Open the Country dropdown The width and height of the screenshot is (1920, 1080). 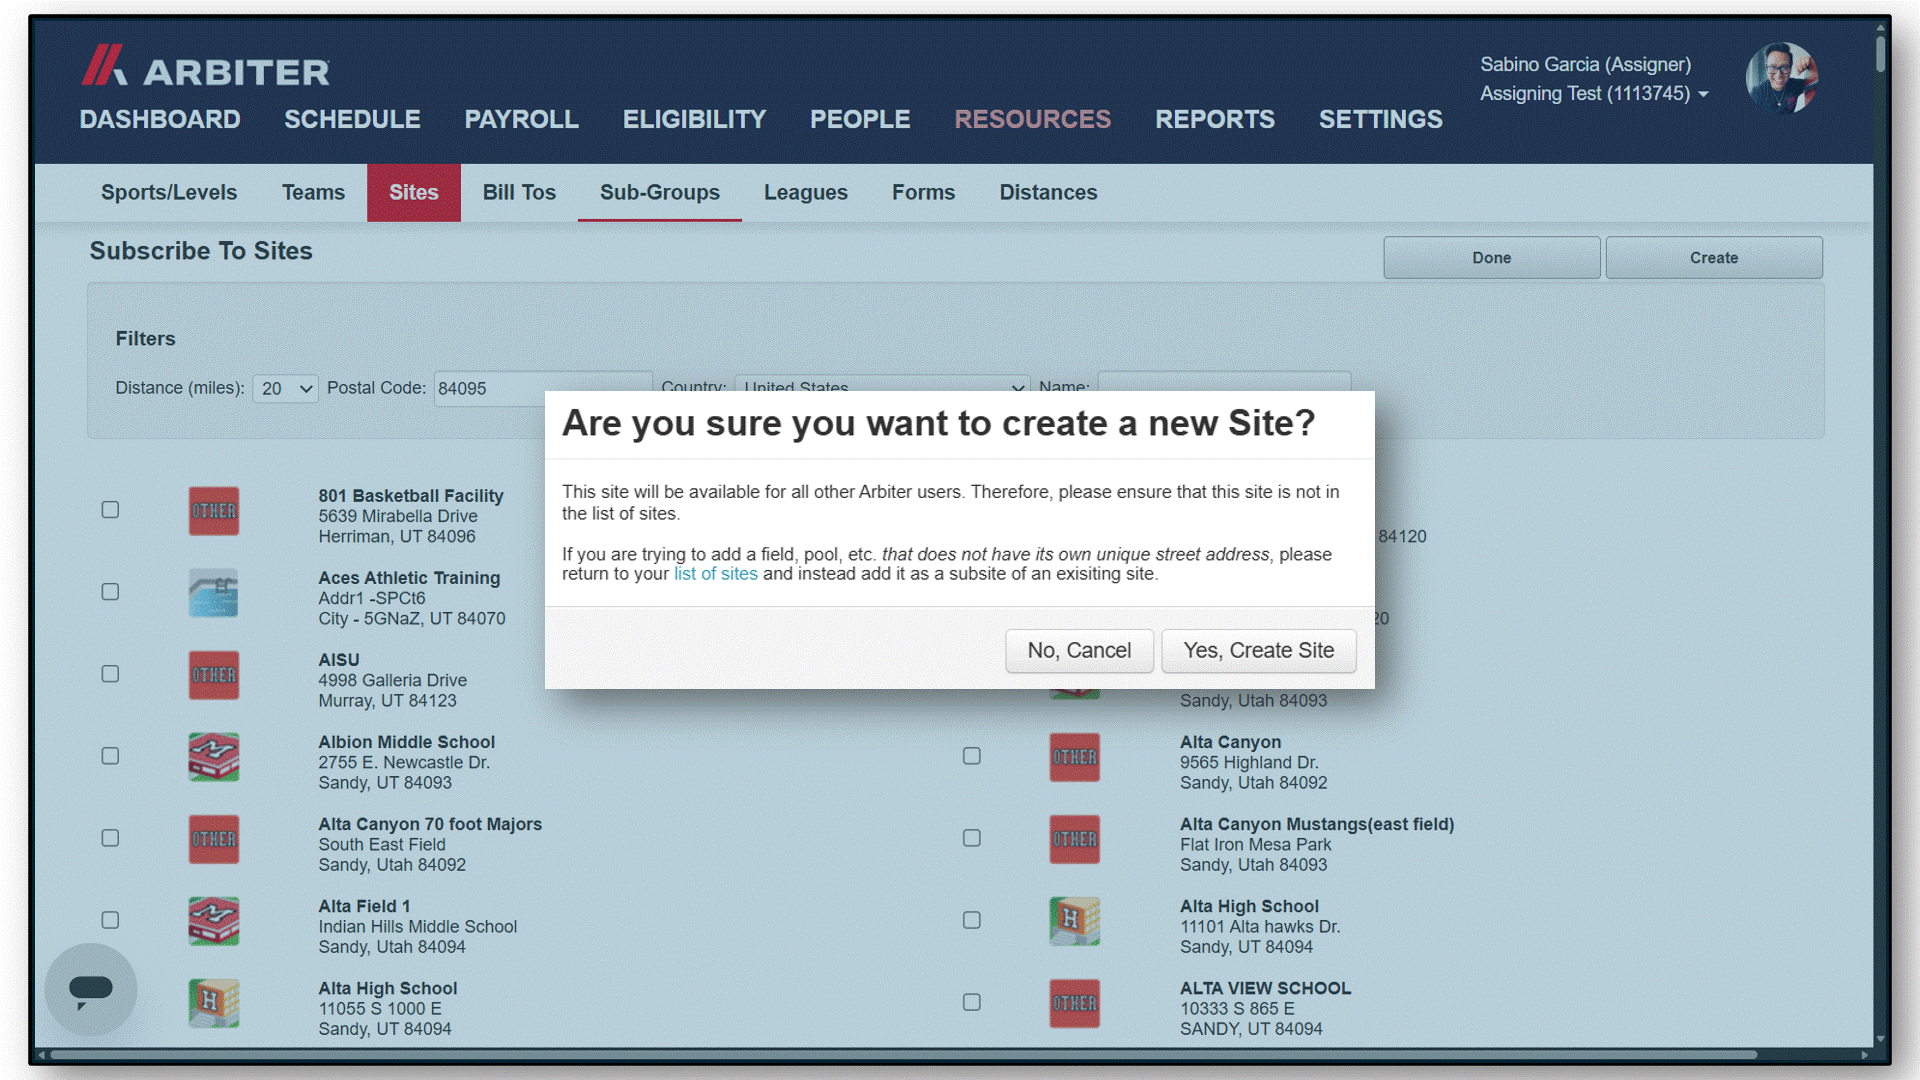pos(883,384)
